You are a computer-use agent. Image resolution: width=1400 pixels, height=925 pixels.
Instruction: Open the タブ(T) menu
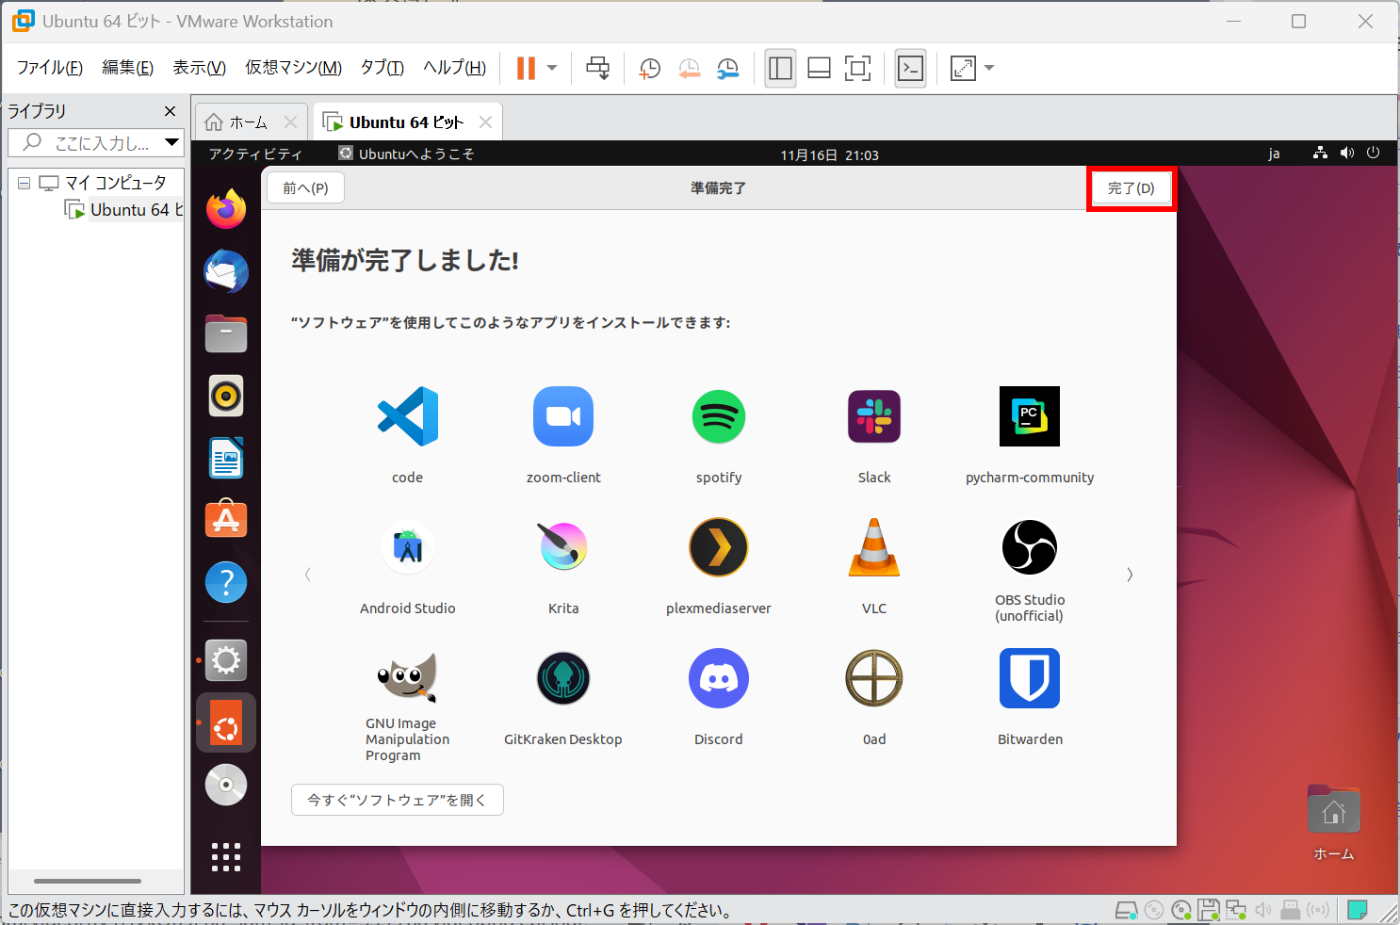(382, 67)
